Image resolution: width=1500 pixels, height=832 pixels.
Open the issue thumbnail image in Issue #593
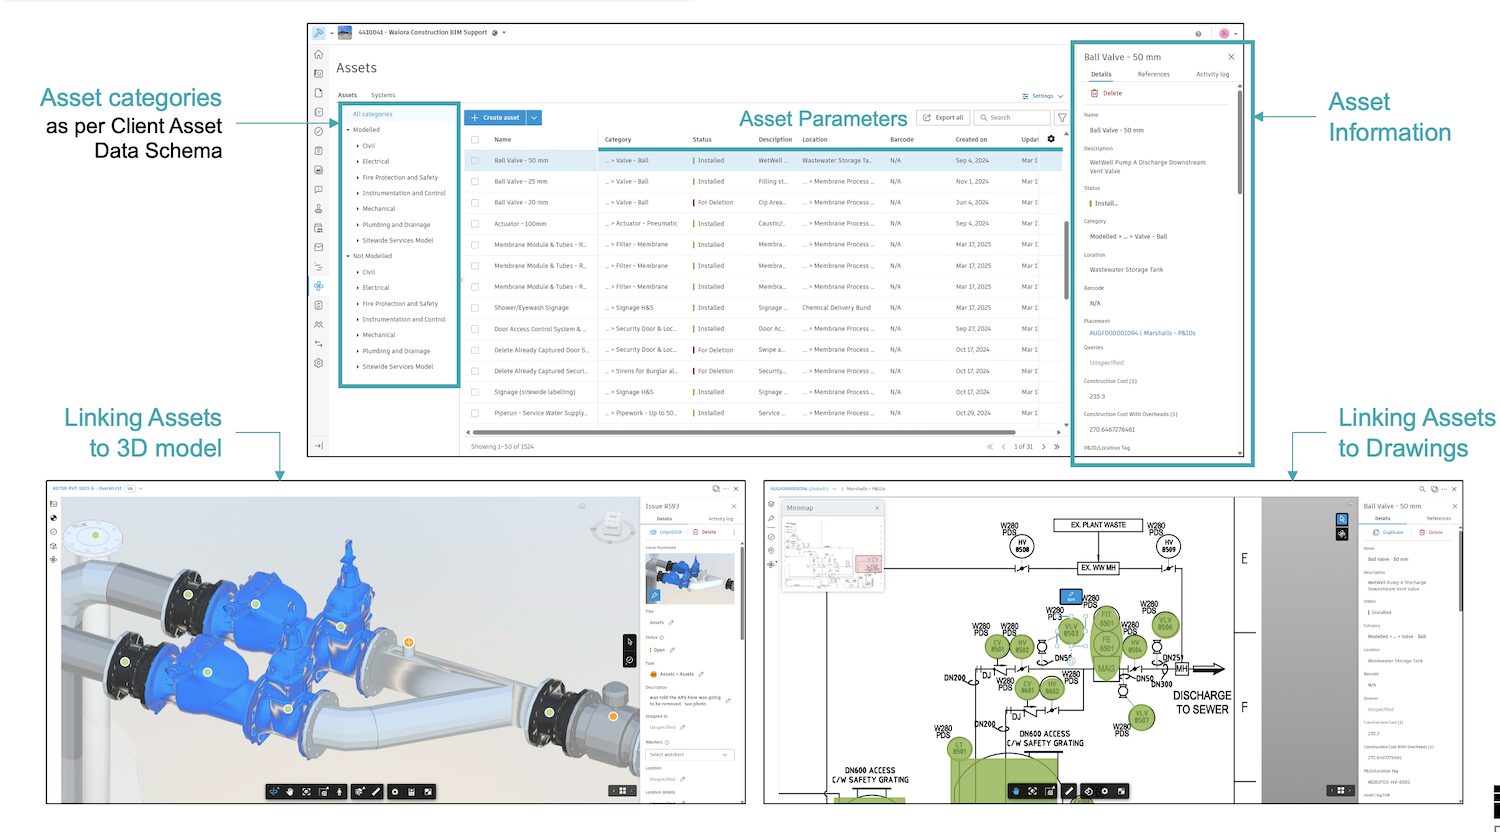(690, 578)
